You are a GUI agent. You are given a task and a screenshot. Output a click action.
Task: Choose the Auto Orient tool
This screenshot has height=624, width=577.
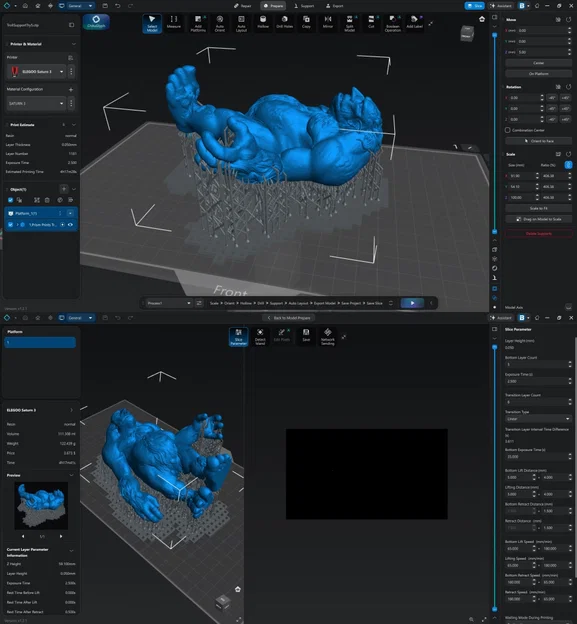[220, 23]
